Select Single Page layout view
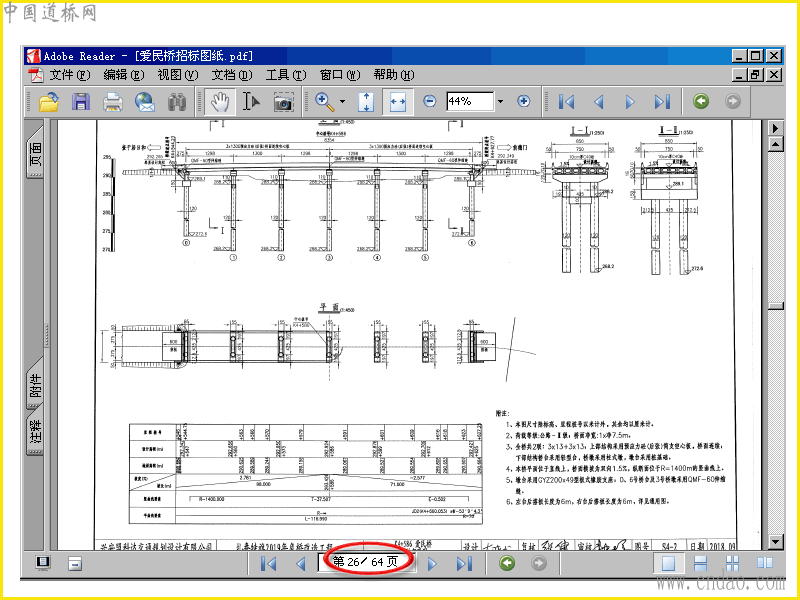The image size is (800, 600). pos(668,563)
